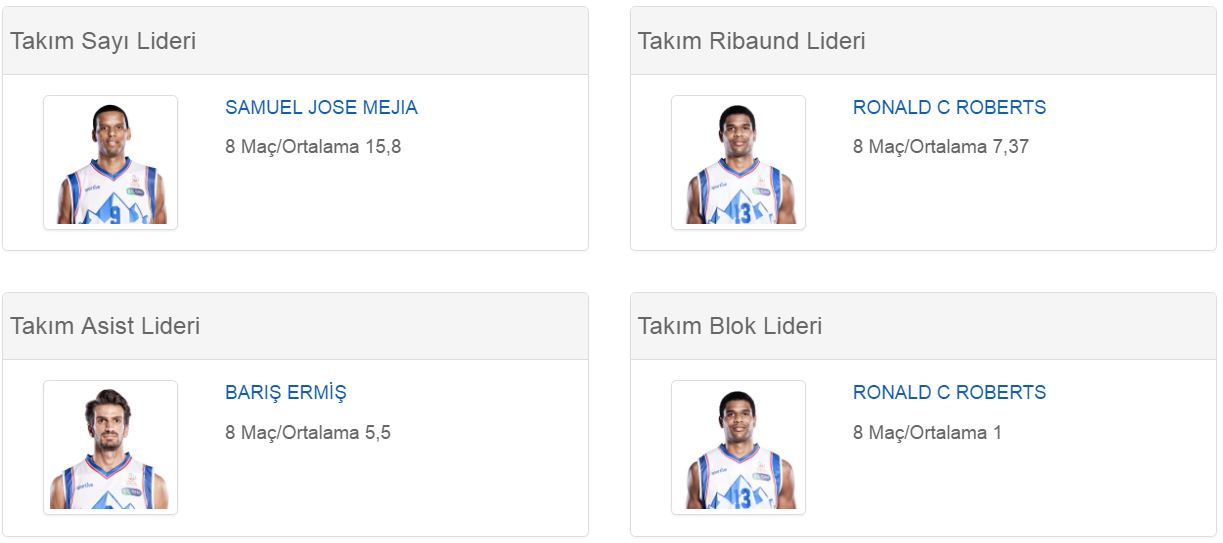Select the Takım Blok Lideri header
This screenshot has width=1223, height=543.
pos(730,326)
